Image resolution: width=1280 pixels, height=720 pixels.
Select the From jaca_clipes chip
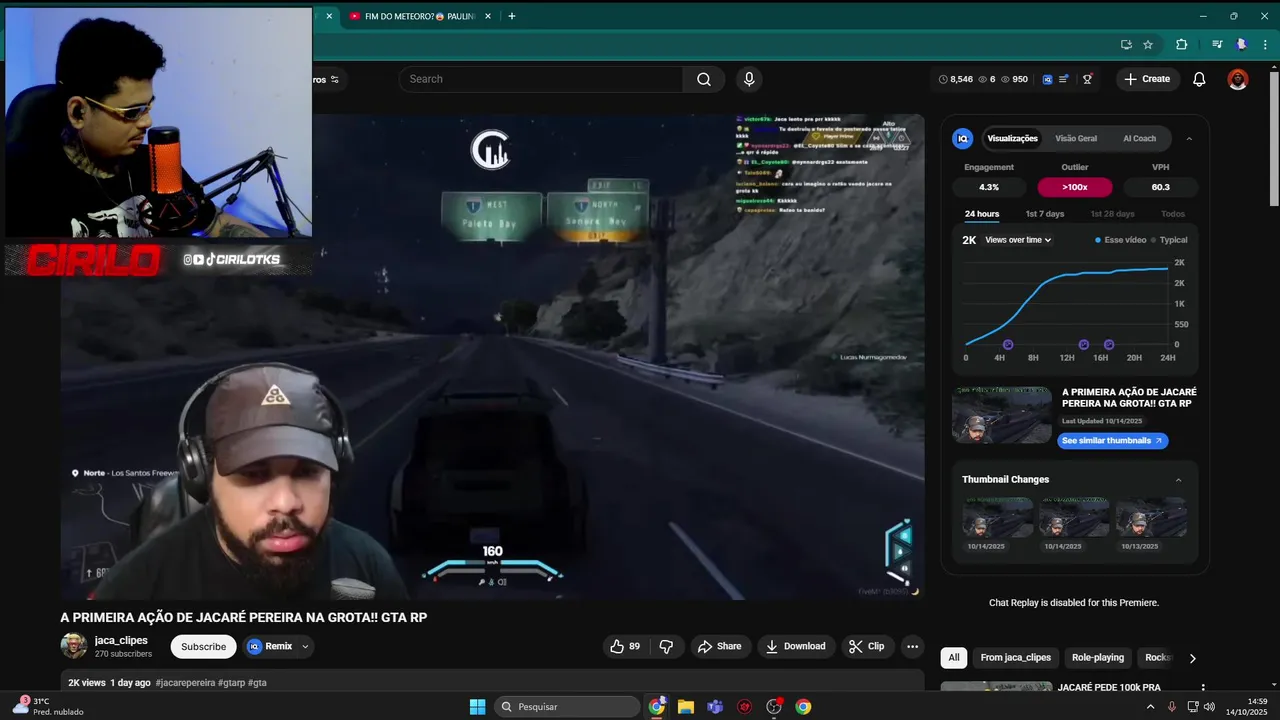pos(1015,658)
